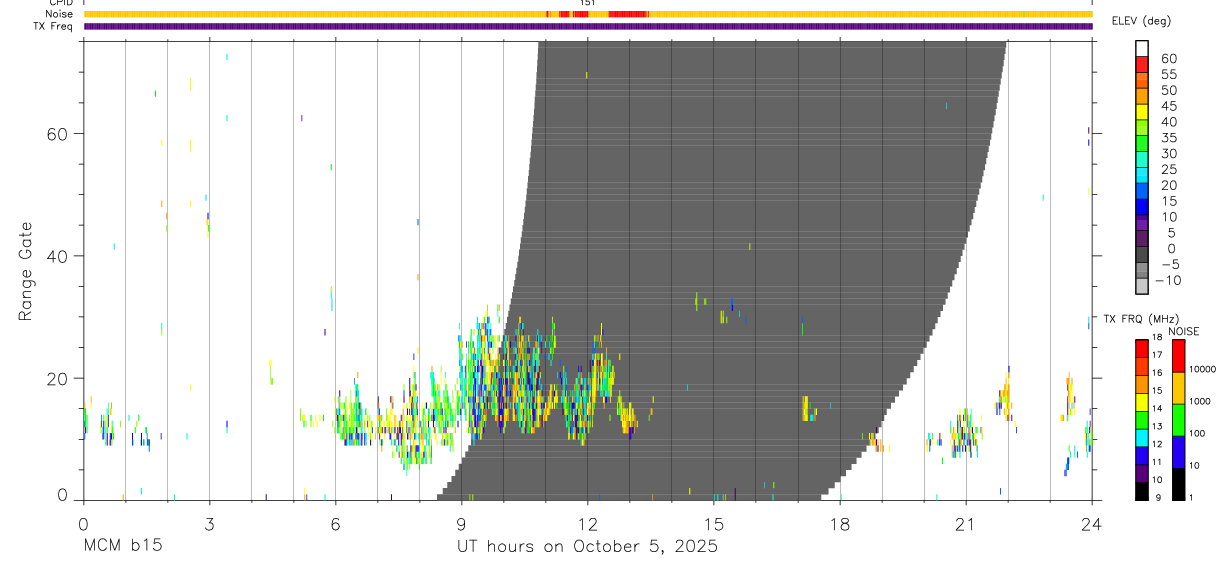
Task: Click the red NOISE legend segment above 10000
Action: click(1179, 355)
